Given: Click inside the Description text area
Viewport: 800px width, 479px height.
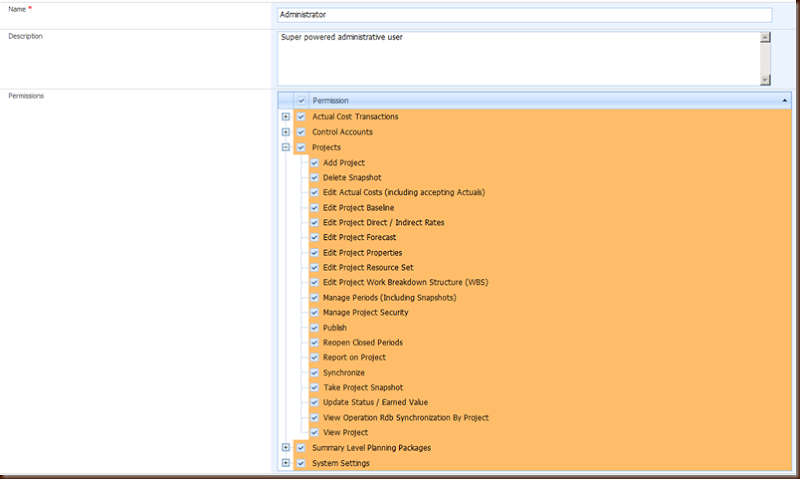Looking at the screenshot, I should 517,58.
